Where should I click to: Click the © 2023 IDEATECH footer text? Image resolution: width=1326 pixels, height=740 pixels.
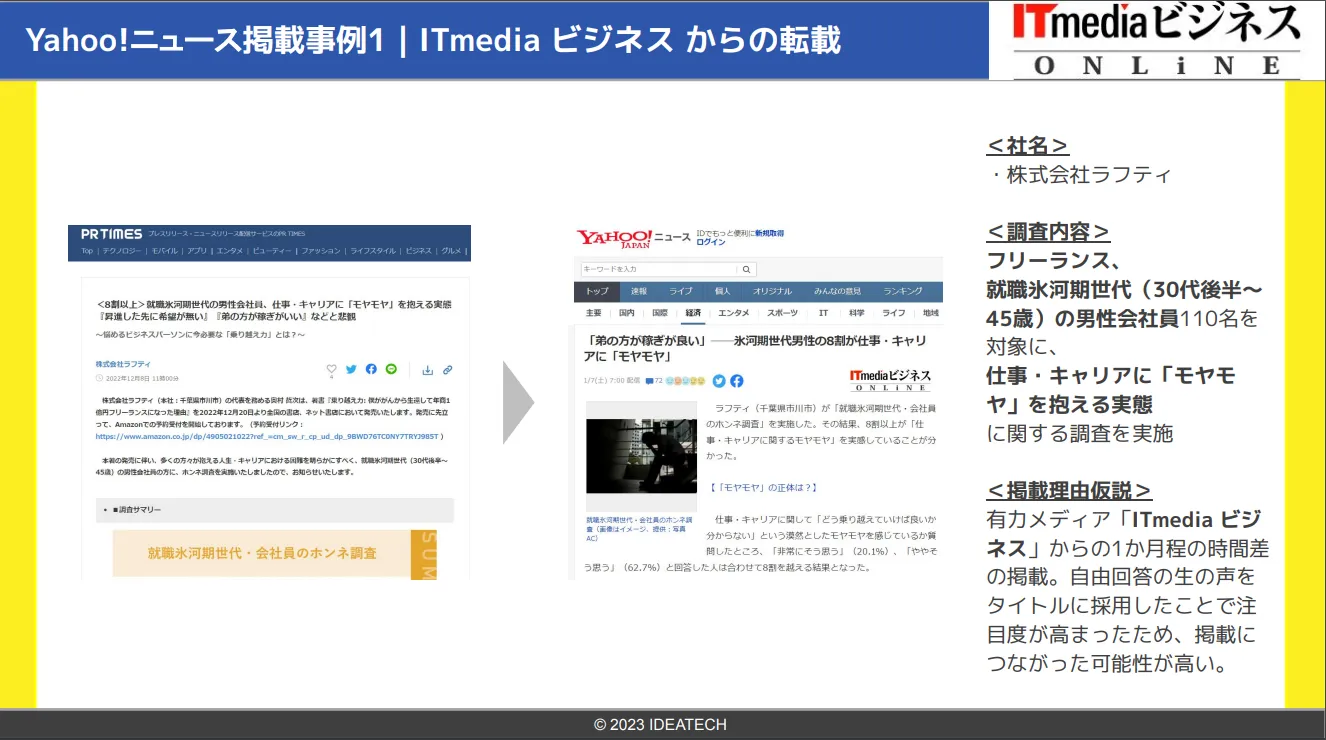(660, 724)
